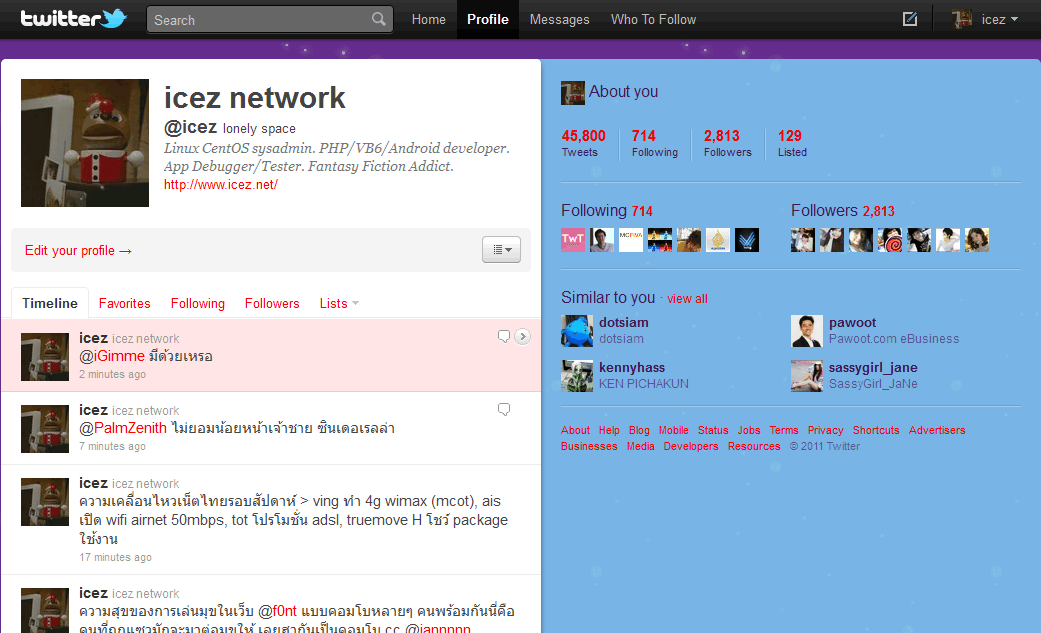1041x633 pixels.
Task: Open Who To Follow
Action: [653, 19]
